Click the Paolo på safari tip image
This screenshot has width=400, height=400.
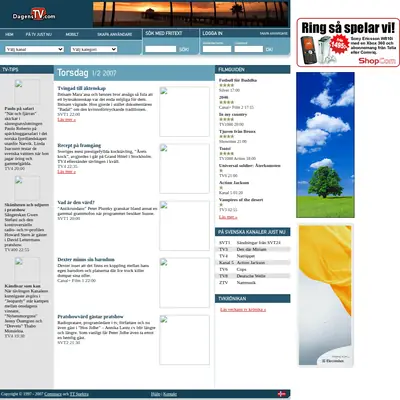(27, 92)
